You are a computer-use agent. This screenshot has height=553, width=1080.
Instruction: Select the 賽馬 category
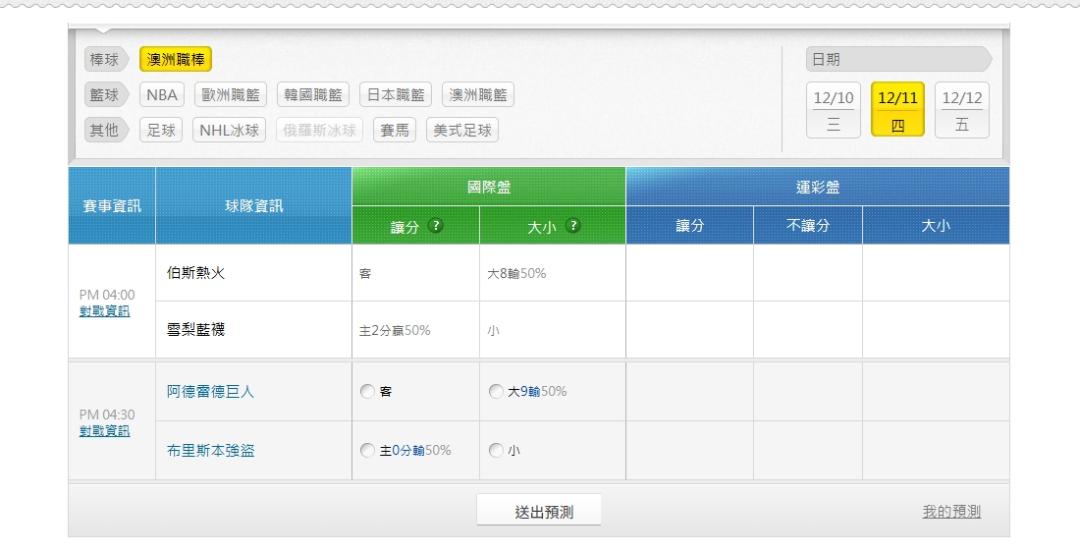point(395,130)
